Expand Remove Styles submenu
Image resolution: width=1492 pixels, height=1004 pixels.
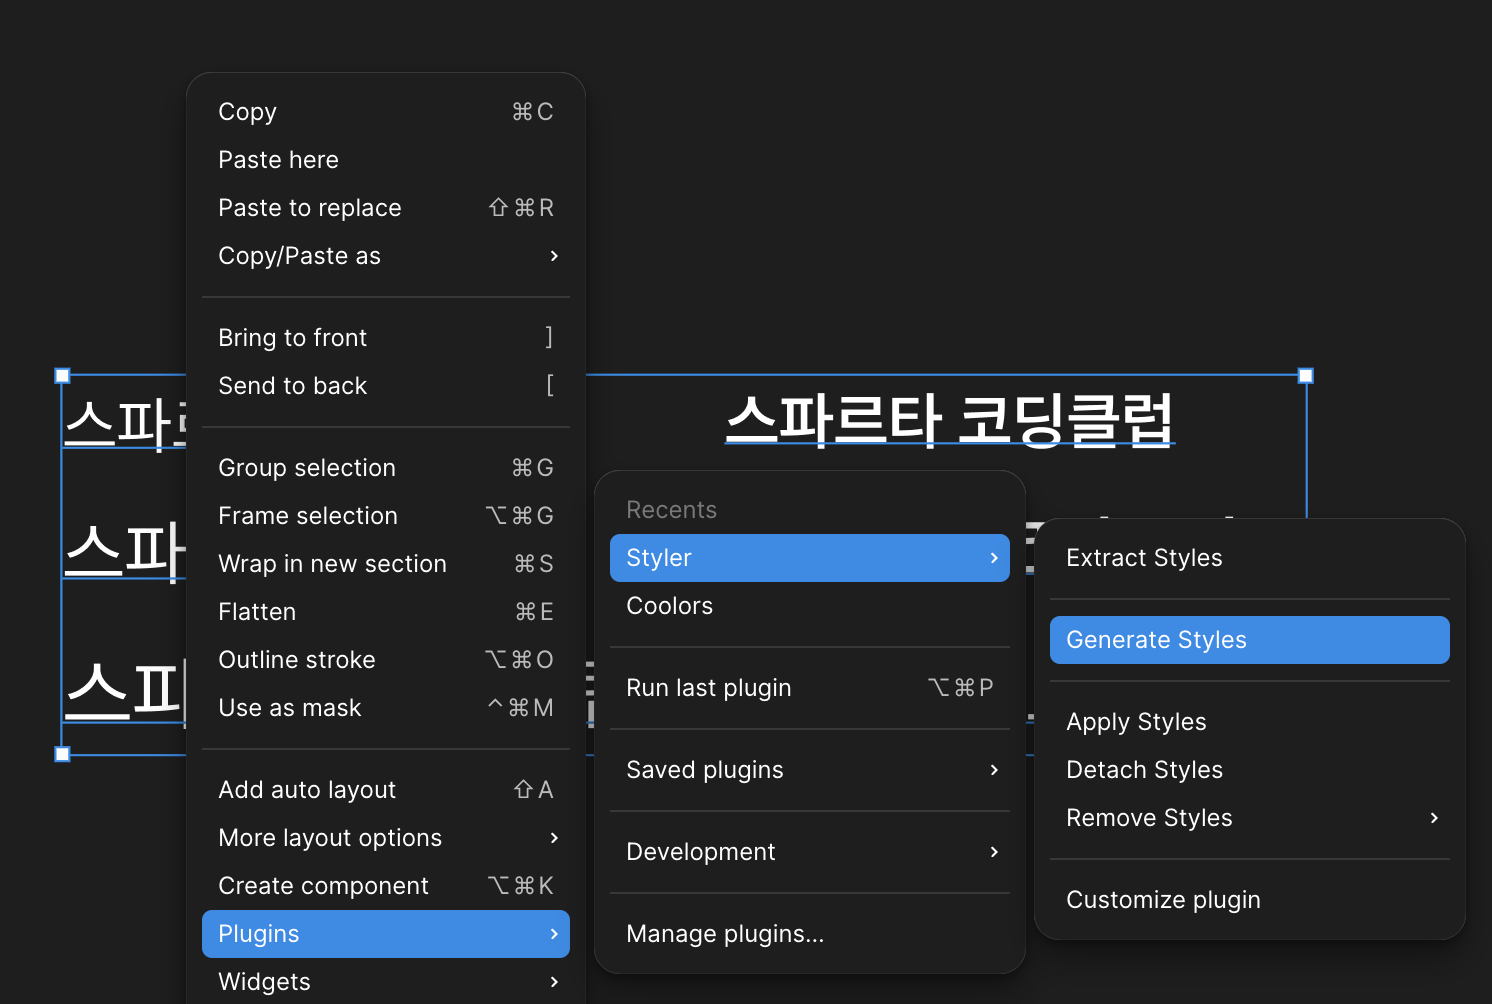tap(1250, 818)
